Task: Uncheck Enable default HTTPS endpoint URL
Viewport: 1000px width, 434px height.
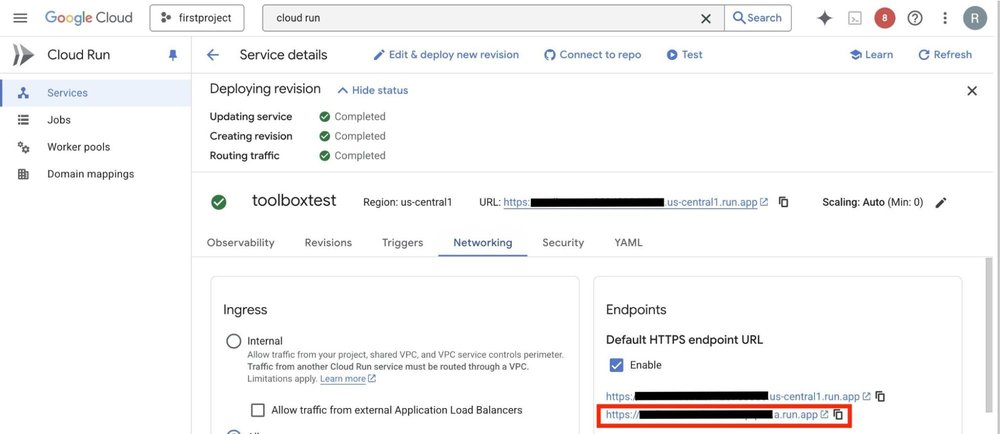Action: pyautogui.click(x=617, y=365)
